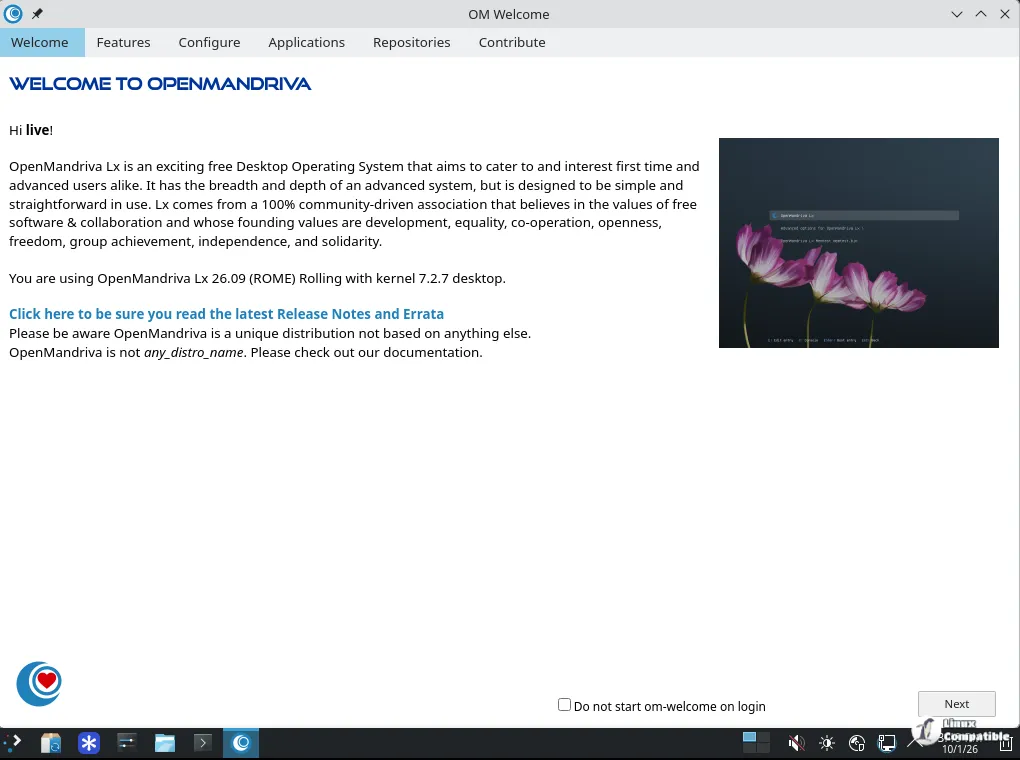This screenshot has height=760, width=1020.
Task: Click the text 'any_distro_name'
Action: [x=194, y=353]
